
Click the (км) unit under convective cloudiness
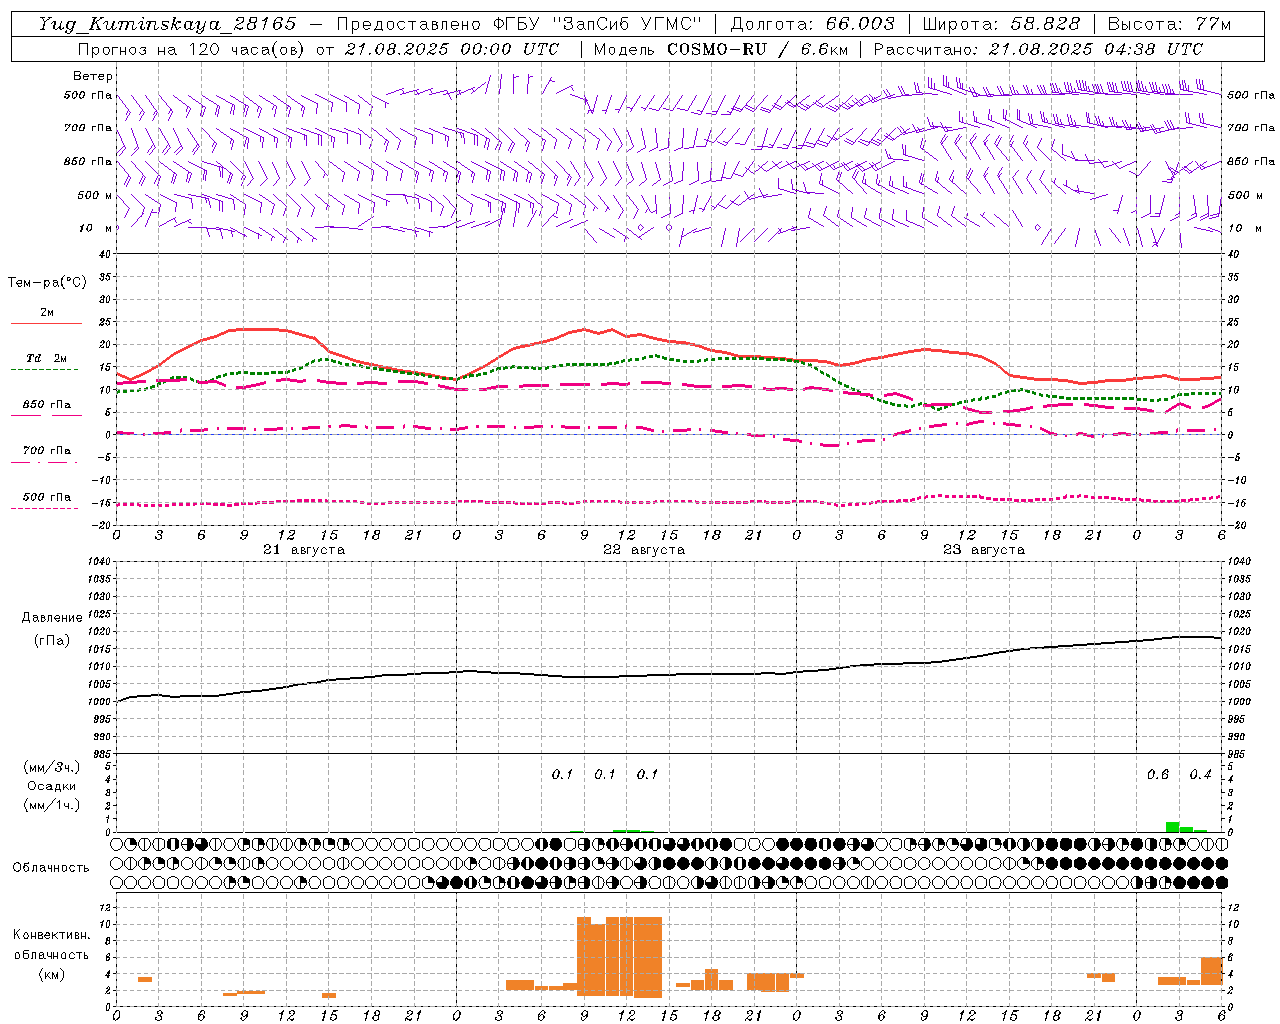(x=51, y=974)
